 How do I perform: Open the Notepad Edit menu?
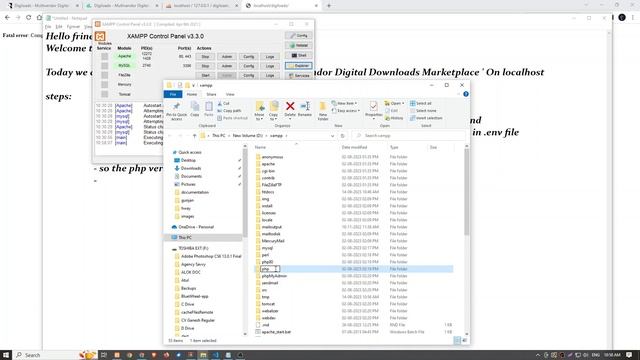click(59, 27)
